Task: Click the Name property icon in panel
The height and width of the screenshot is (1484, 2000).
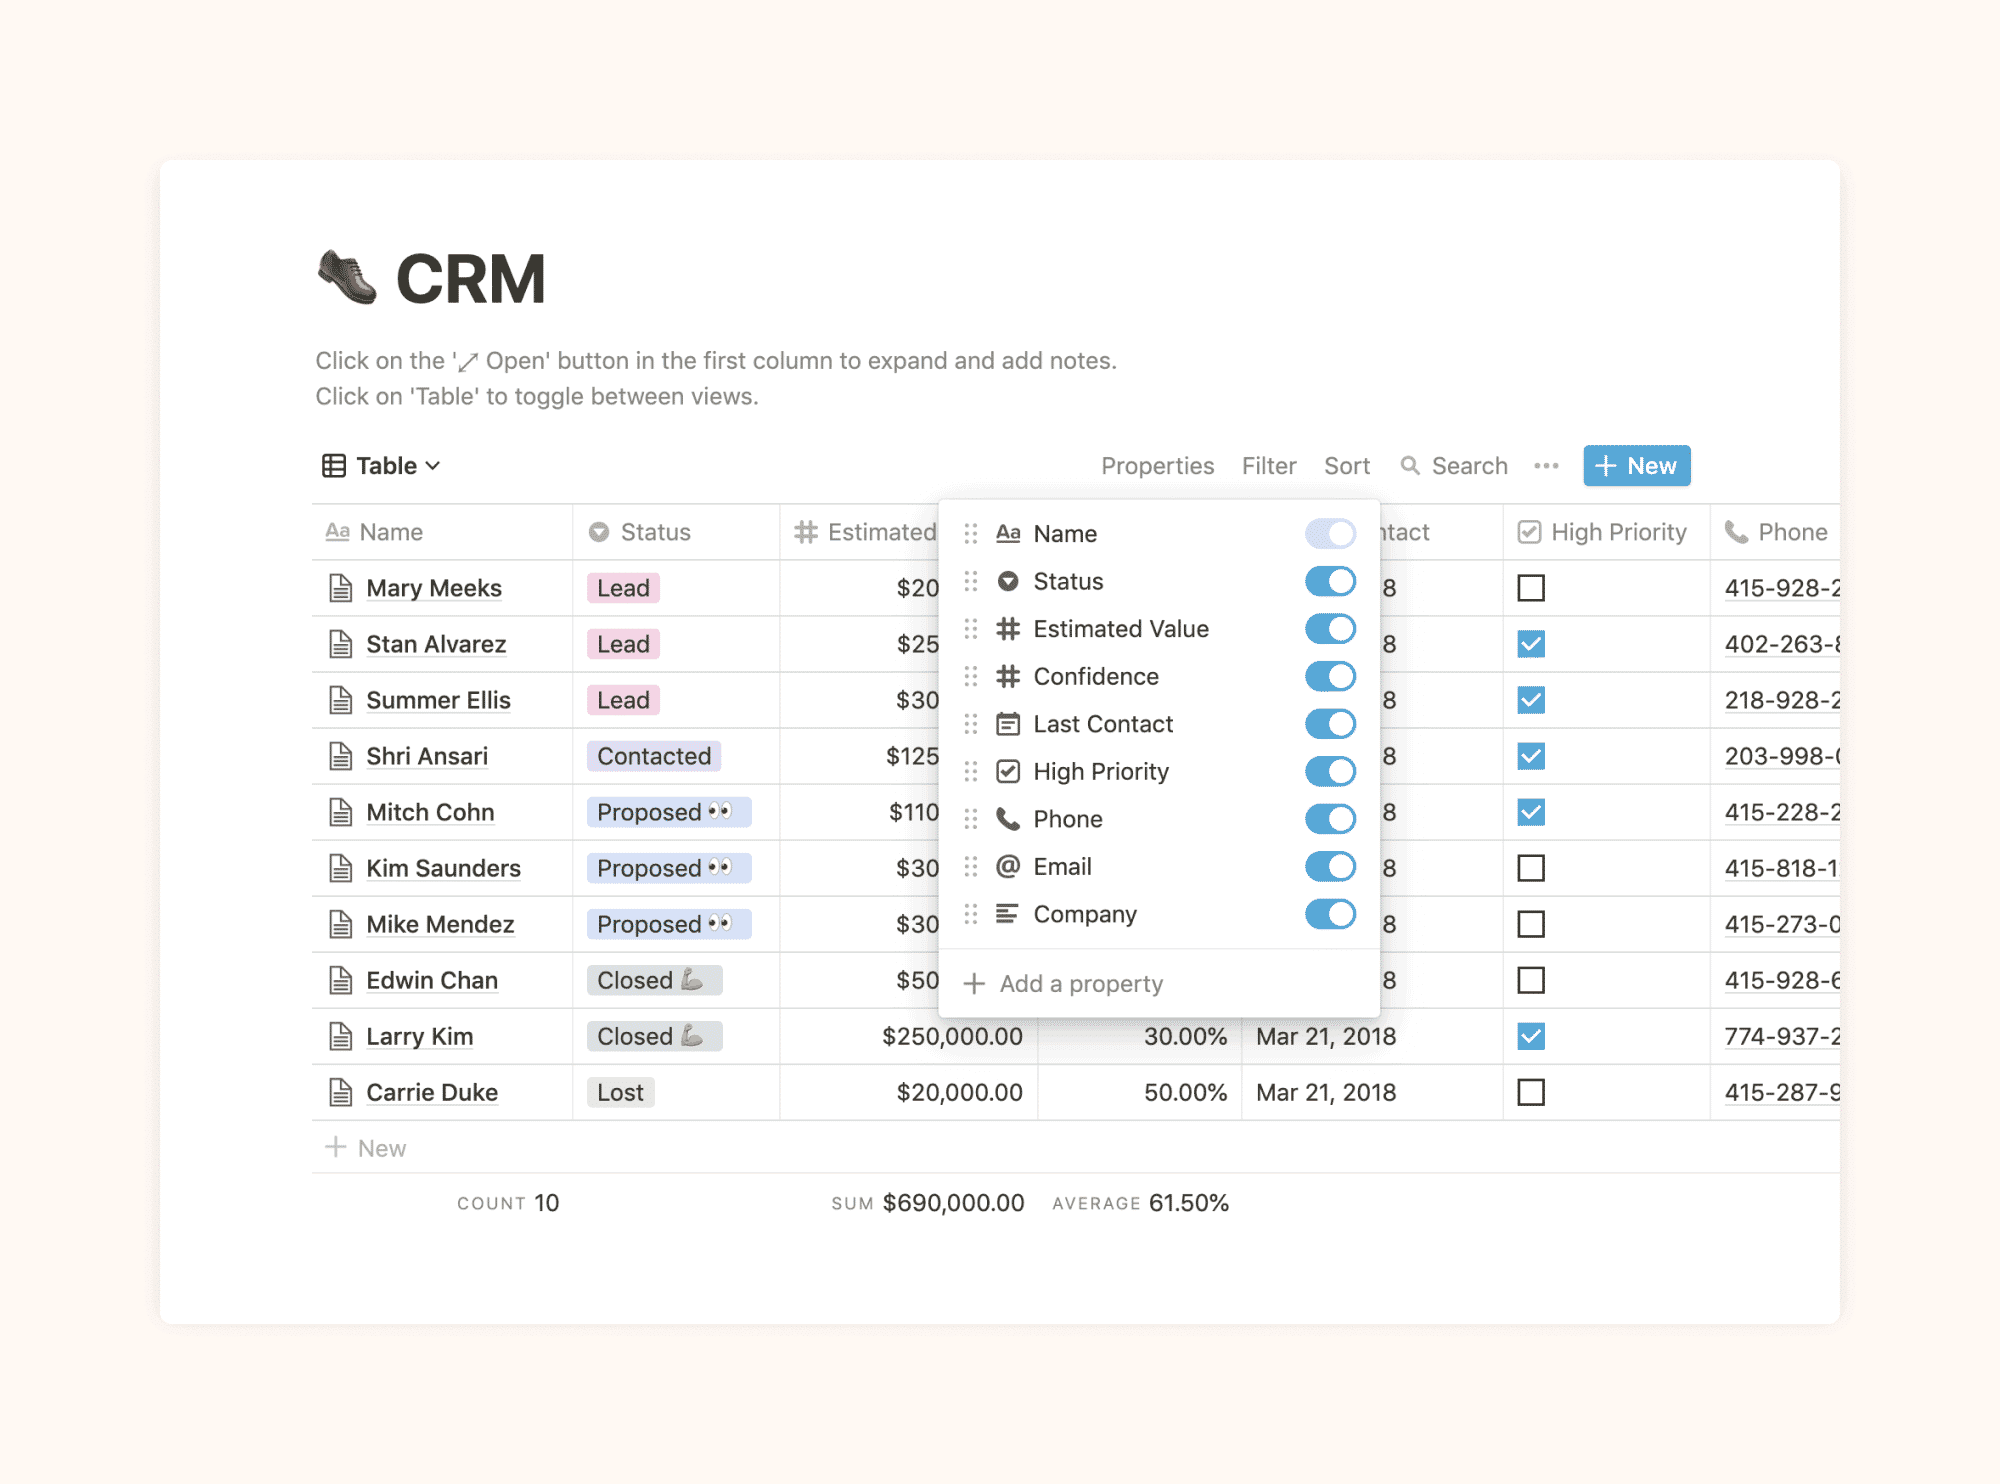Action: (x=1009, y=533)
